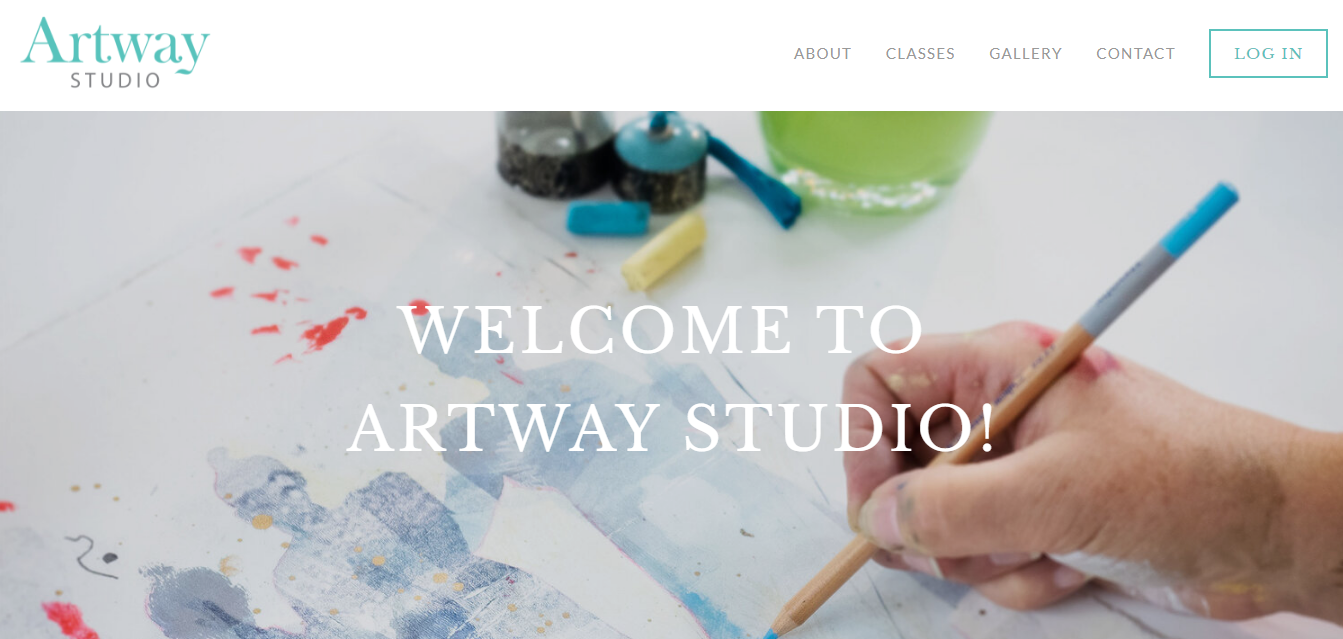The height and width of the screenshot is (639, 1343).
Task: Open the Gallery section
Action: pyautogui.click(x=1025, y=54)
